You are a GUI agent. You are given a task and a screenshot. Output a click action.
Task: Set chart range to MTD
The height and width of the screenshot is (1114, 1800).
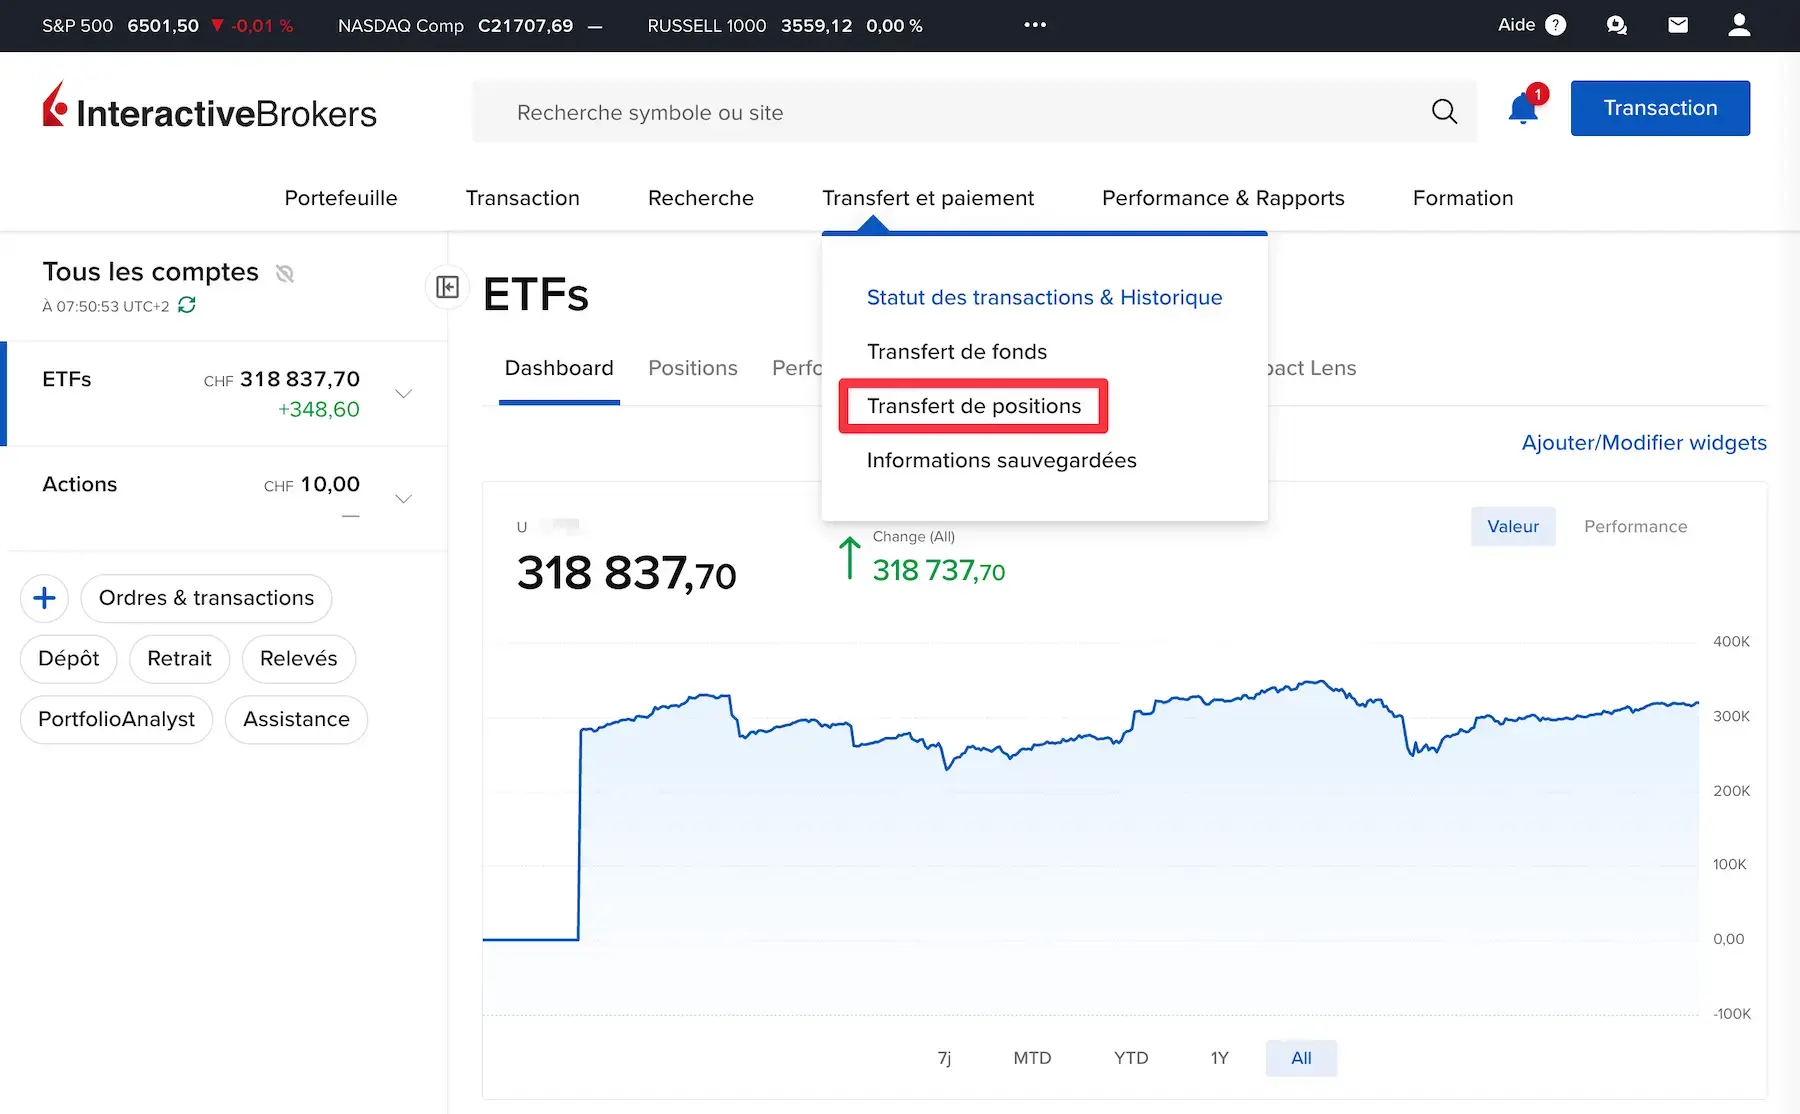tap(1032, 1058)
